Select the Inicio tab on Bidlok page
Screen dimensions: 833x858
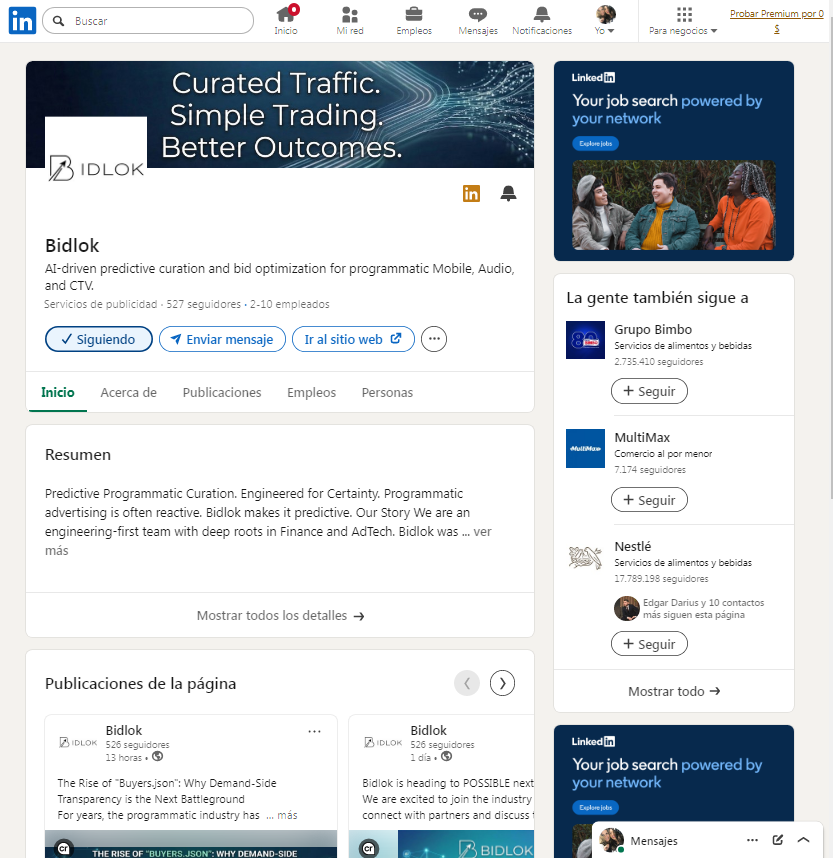point(57,392)
